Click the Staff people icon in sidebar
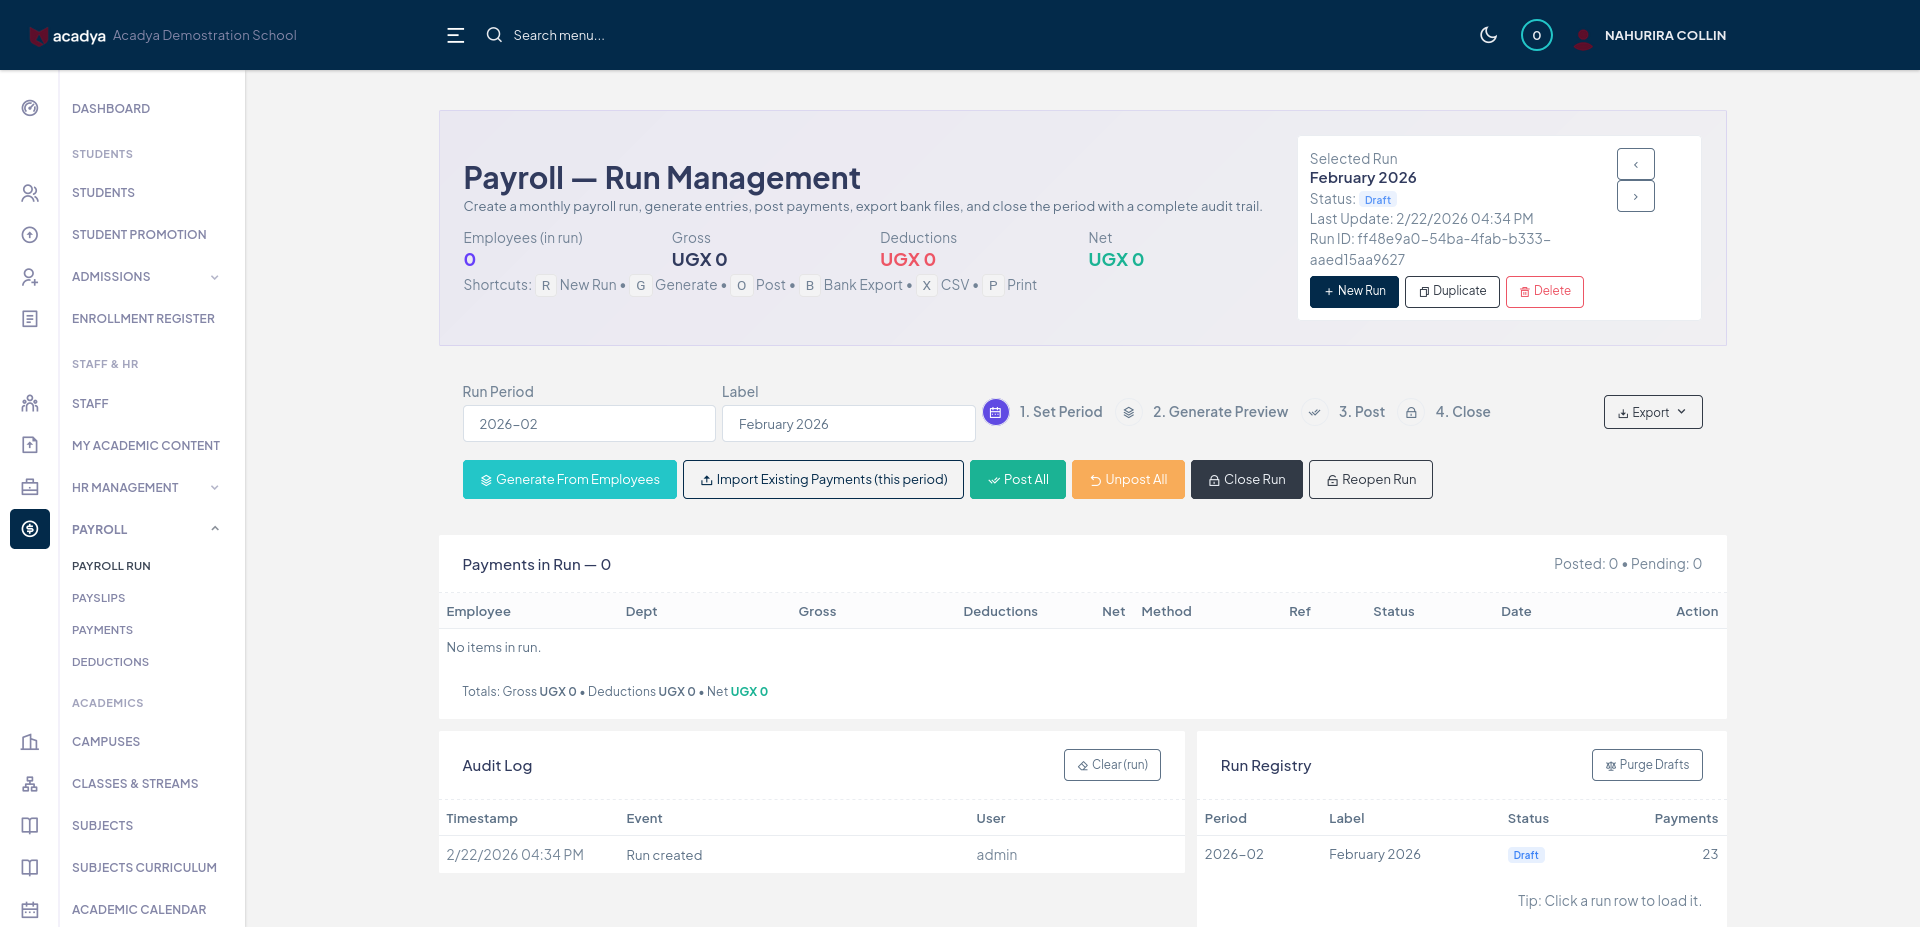 click(x=29, y=403)
